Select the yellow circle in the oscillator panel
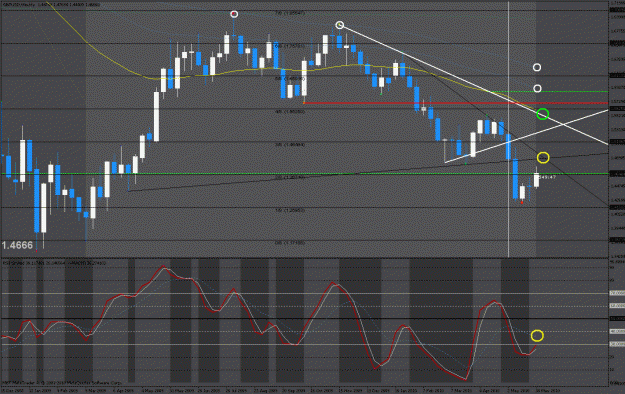This screenshot has width=625, height=394. 537,336
